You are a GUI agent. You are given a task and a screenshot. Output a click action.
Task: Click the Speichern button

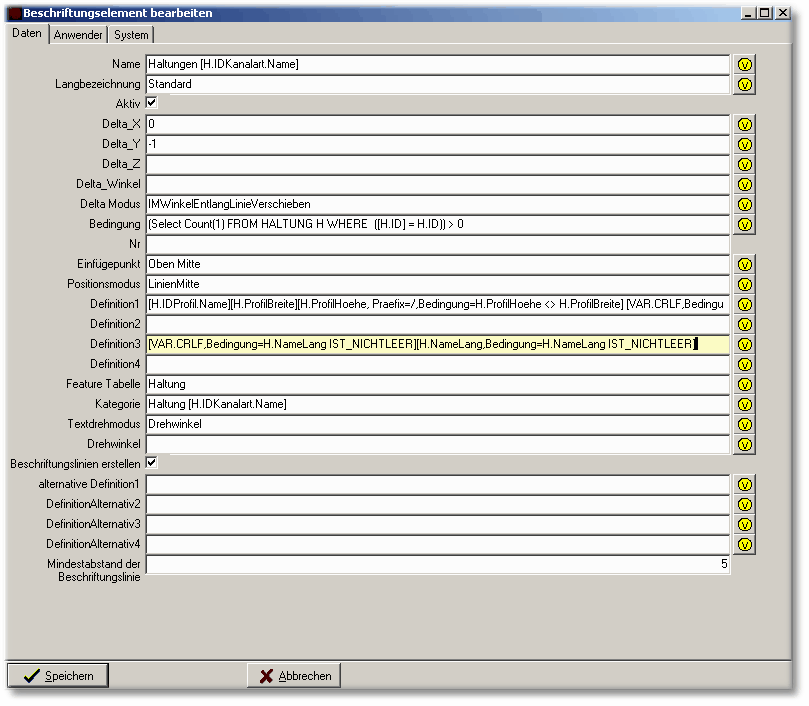point(58,676)
